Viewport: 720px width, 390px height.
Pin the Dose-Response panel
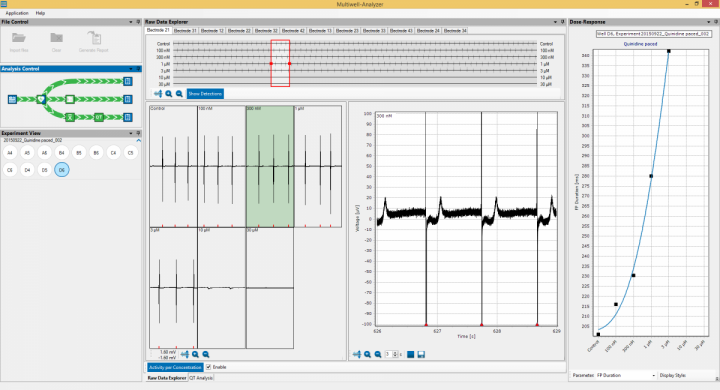coord(716,22)
